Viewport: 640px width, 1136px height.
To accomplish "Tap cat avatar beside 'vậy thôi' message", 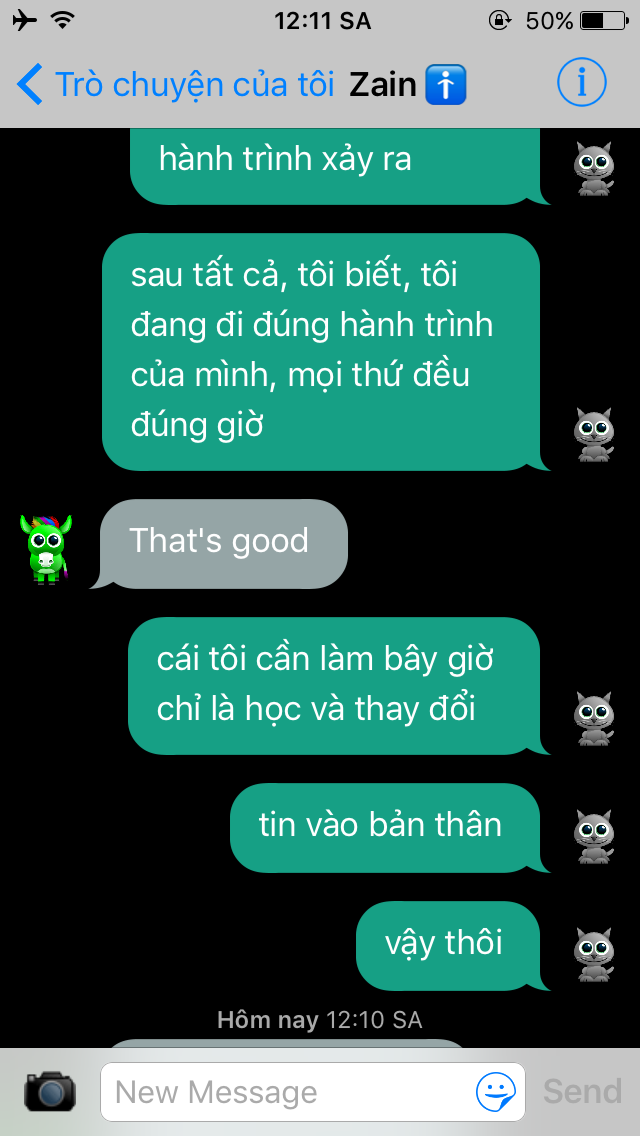I will click(594, 955).
